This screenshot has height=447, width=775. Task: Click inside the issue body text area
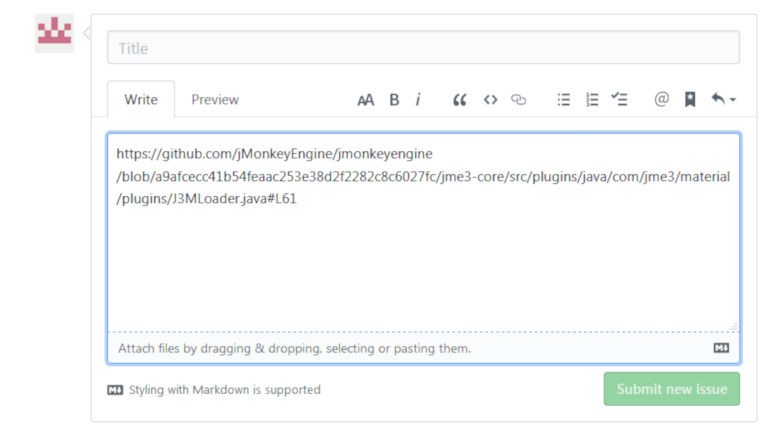pos(423,260)
